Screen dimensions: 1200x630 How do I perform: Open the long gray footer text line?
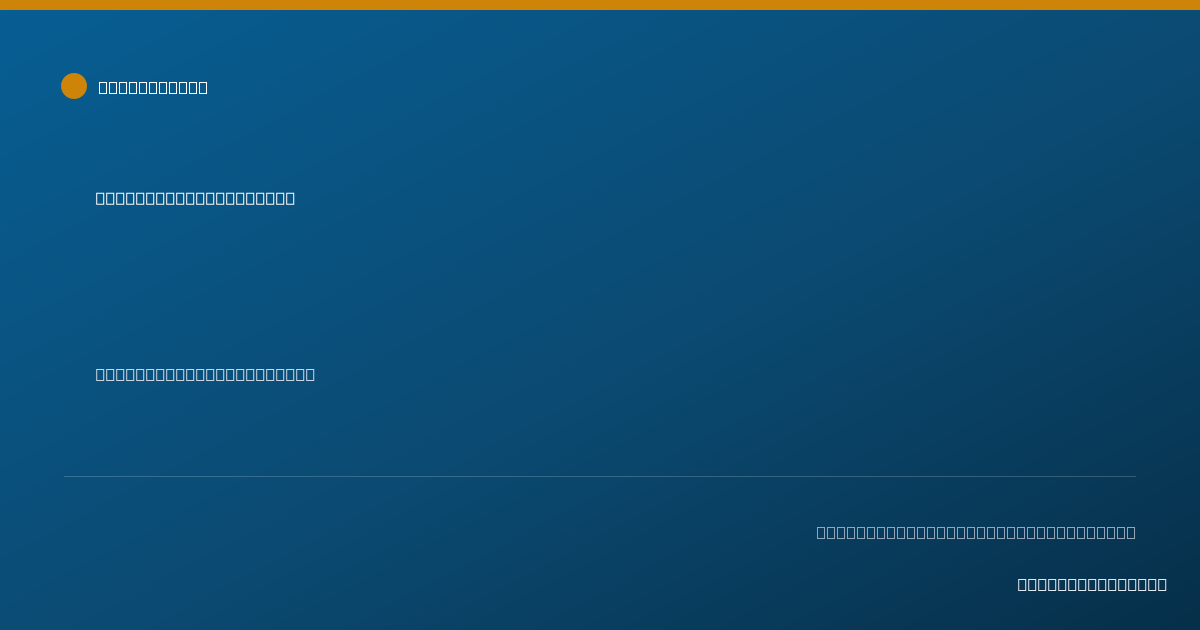coord(976,532)
